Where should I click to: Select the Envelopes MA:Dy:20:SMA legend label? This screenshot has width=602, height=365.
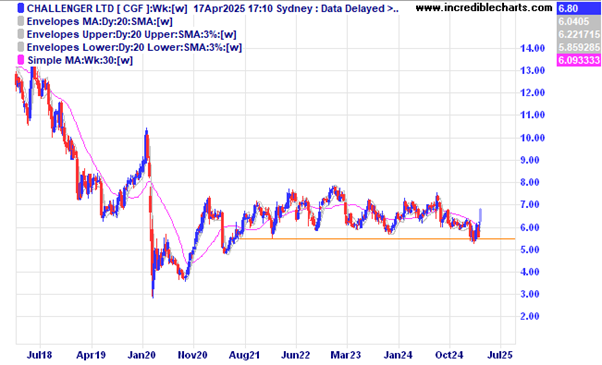tap(99, 21)
